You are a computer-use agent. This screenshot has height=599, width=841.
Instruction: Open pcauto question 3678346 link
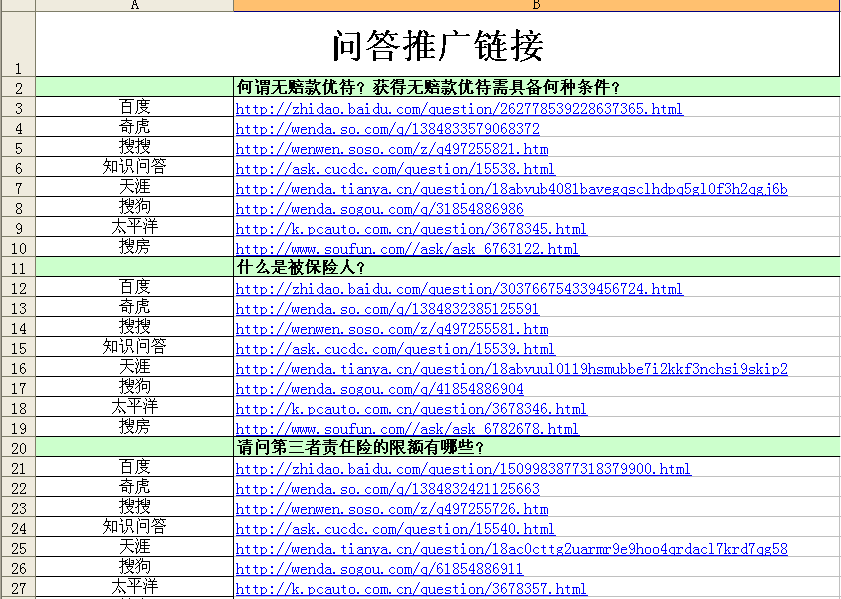pos(411,409)
